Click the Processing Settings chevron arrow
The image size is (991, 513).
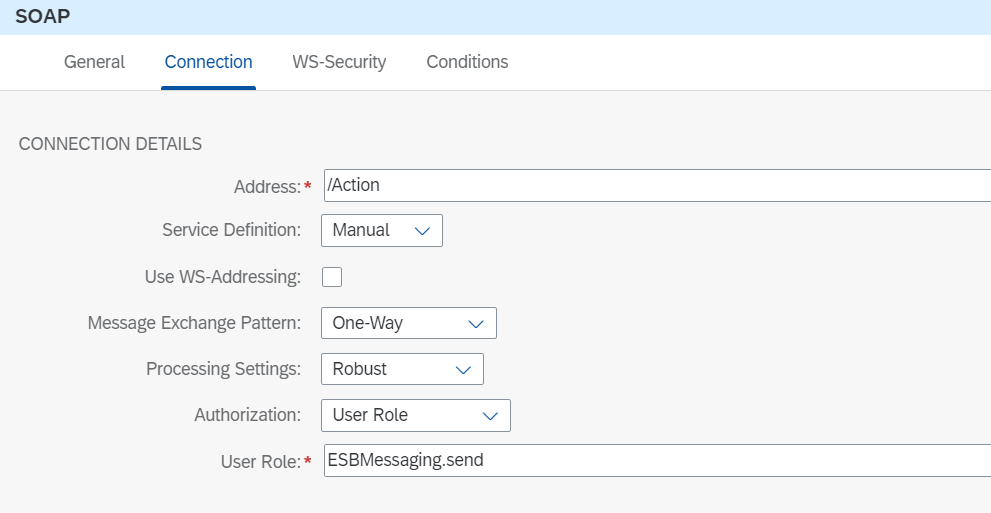463,370
